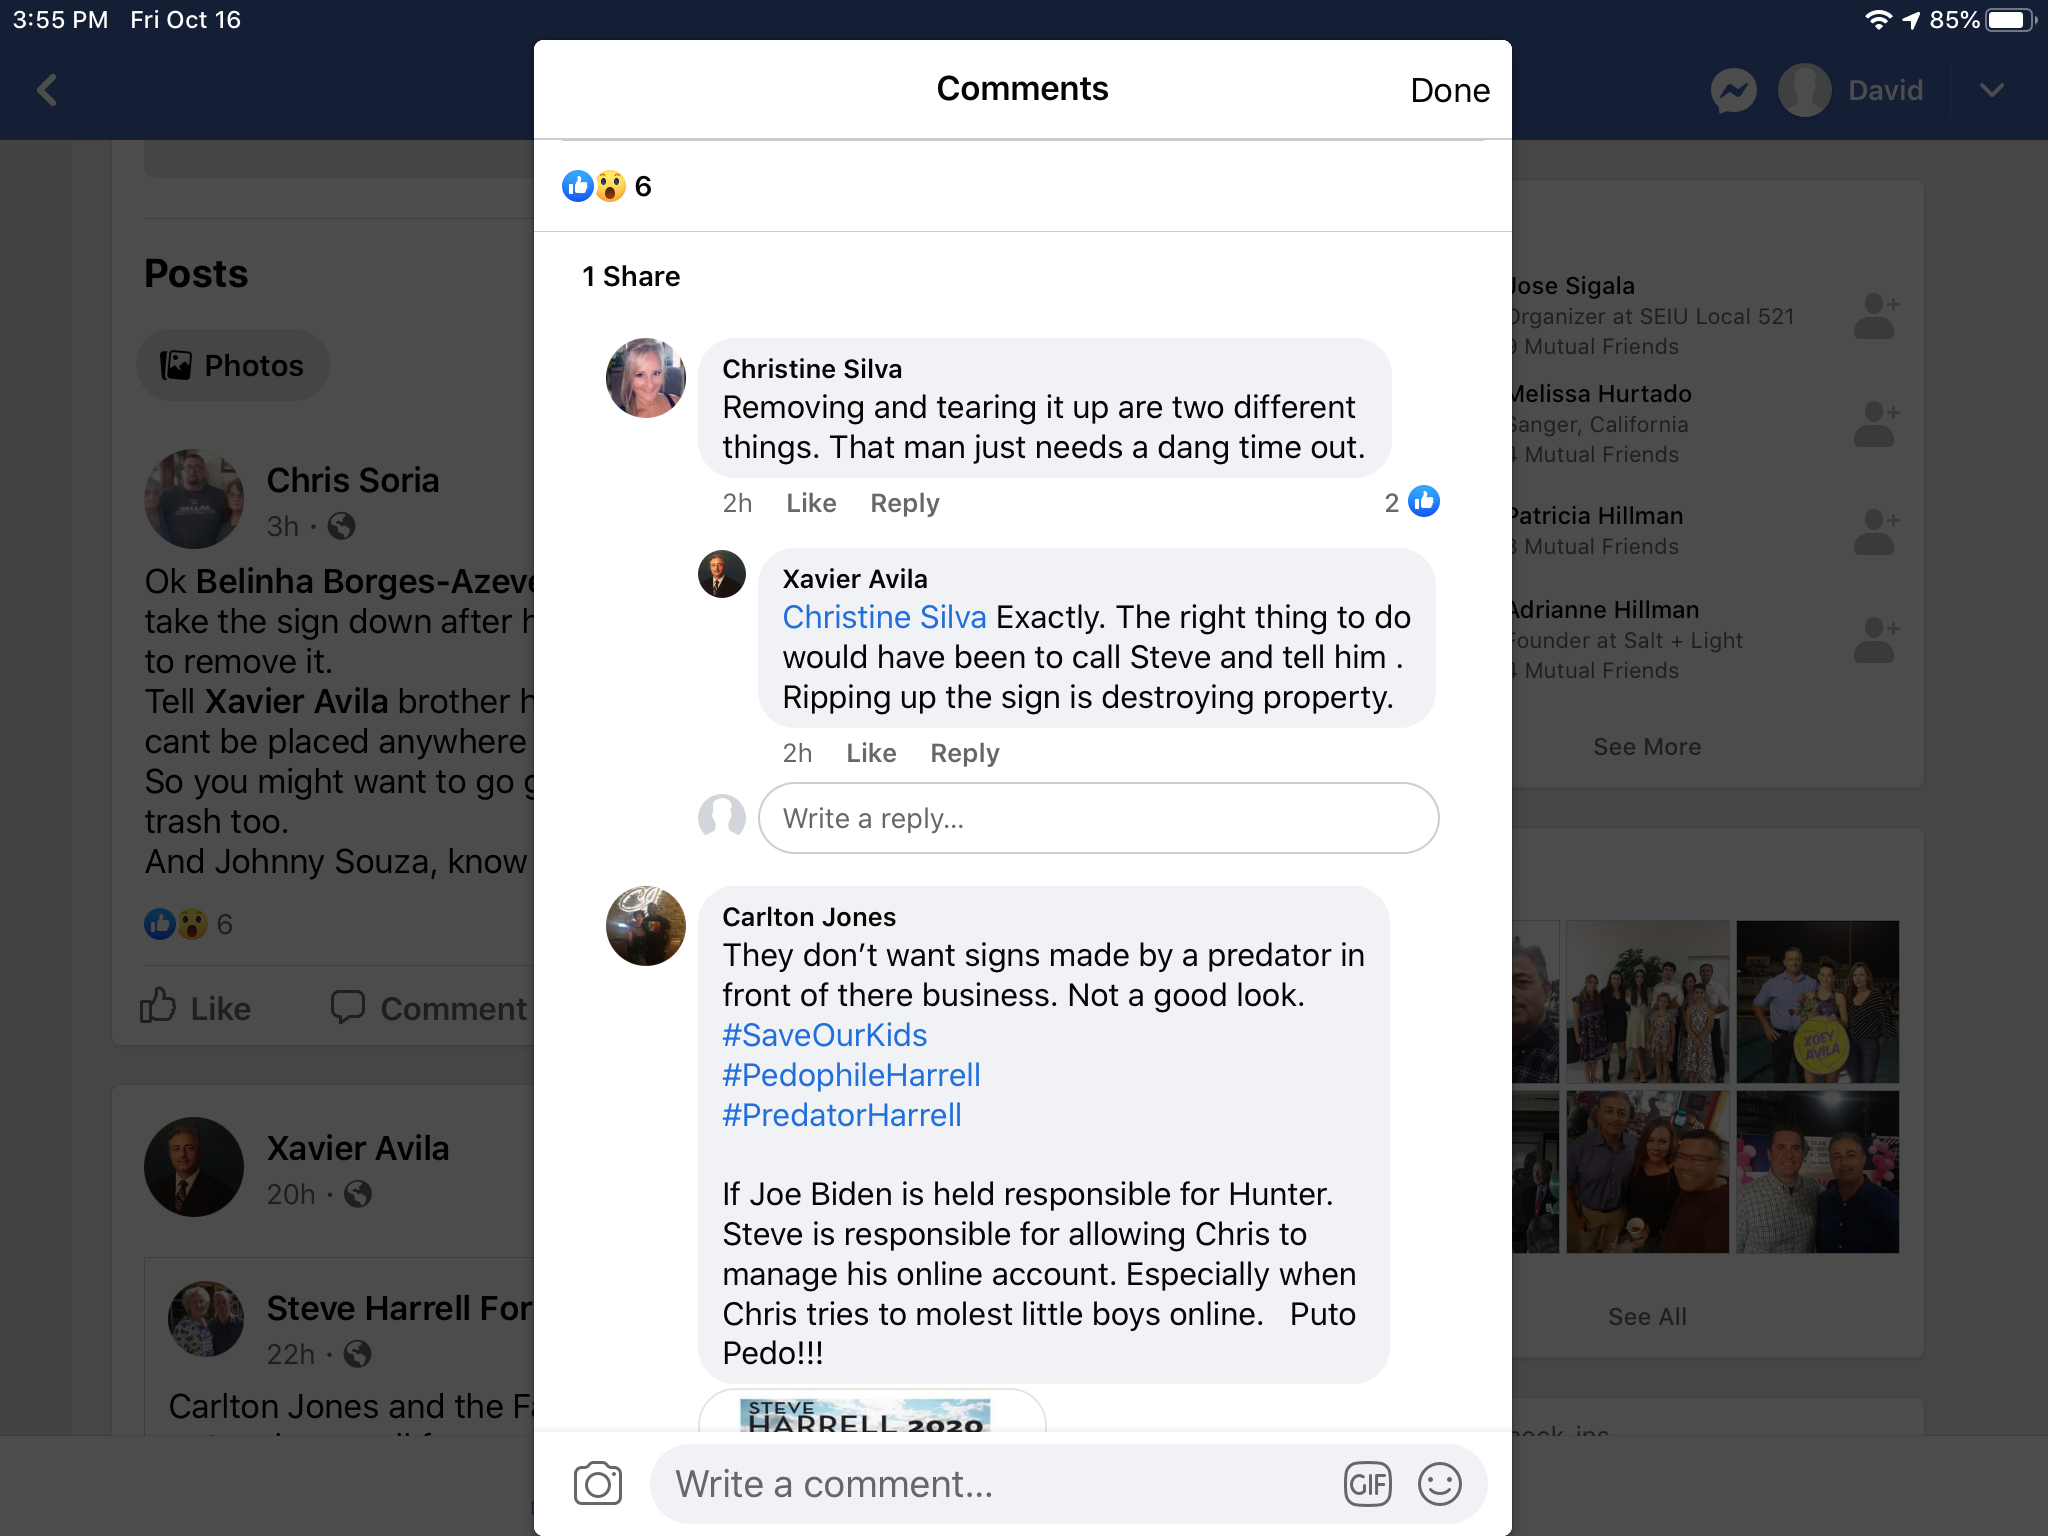Add friend icon next to Melissa Hurtado
Image resolution: width=2048 pixels, height=1536 pixels.
coord(1876,424)
